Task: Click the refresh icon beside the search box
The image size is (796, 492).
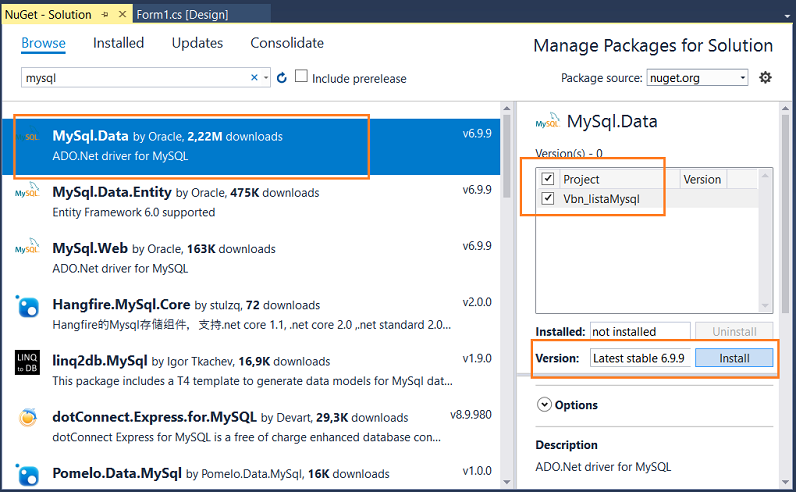Action: [282, 78]
